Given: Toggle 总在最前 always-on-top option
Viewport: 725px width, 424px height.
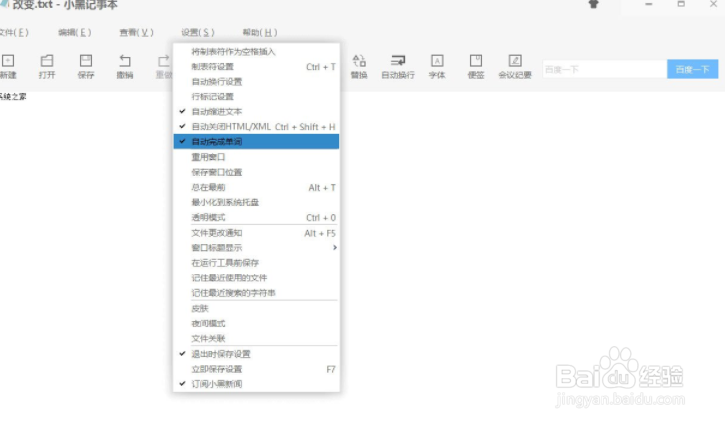Looking at the screenshot, I should (256, 187).
